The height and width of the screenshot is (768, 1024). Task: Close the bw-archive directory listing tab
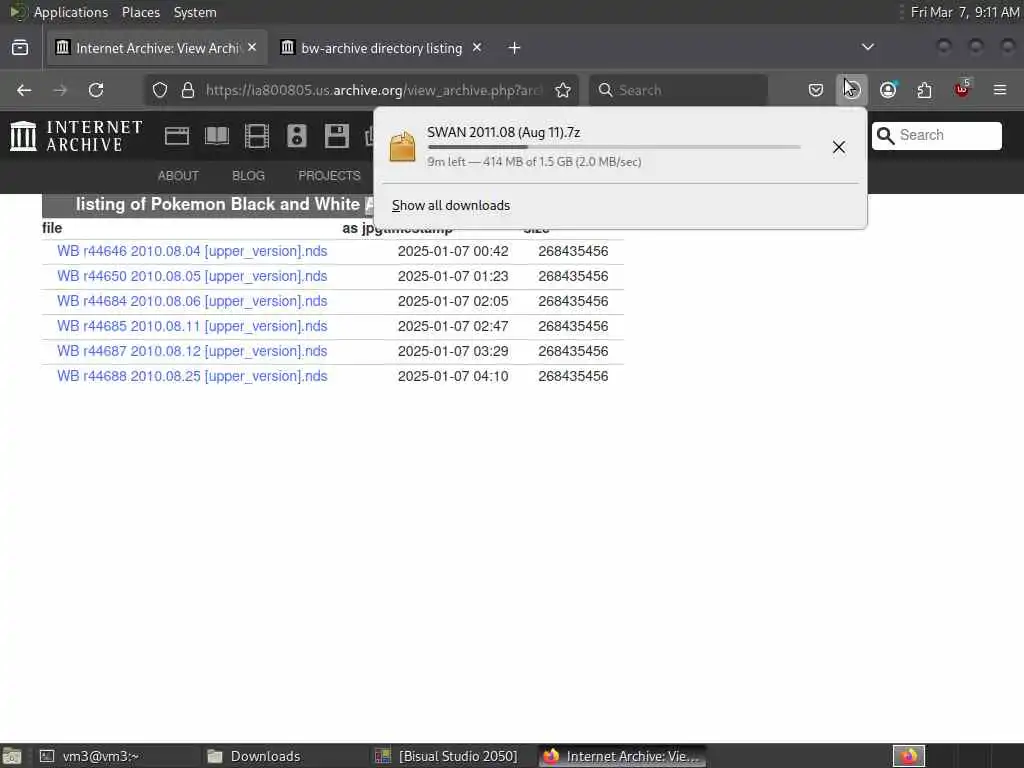[x=477, y=47]
